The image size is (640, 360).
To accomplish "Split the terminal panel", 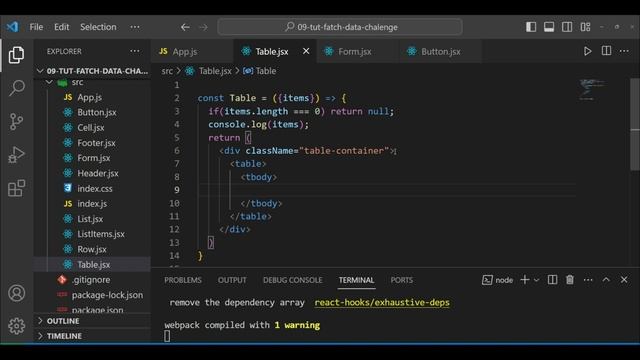I will (552, 280).
